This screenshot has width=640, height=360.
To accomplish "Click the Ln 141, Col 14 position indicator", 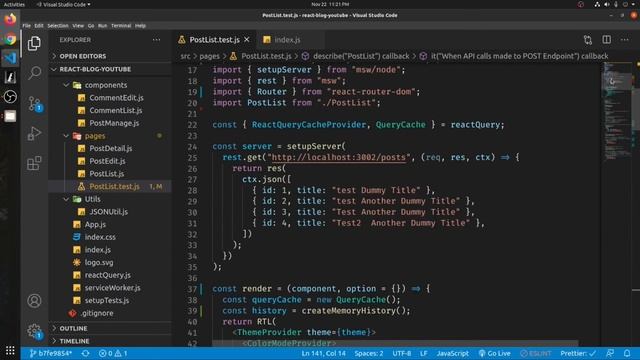I will point(323,353).
